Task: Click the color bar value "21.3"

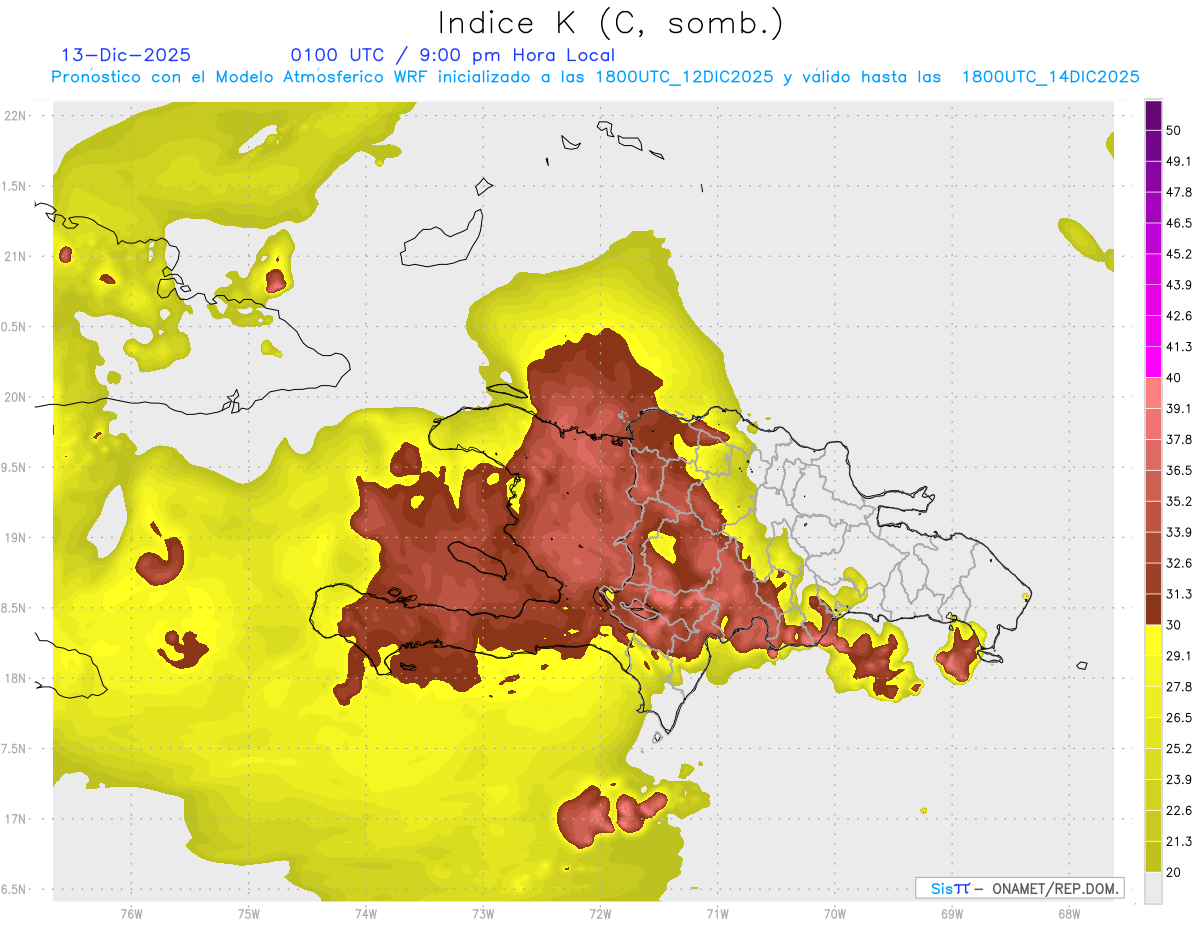Action: (x=1179, y=842)
